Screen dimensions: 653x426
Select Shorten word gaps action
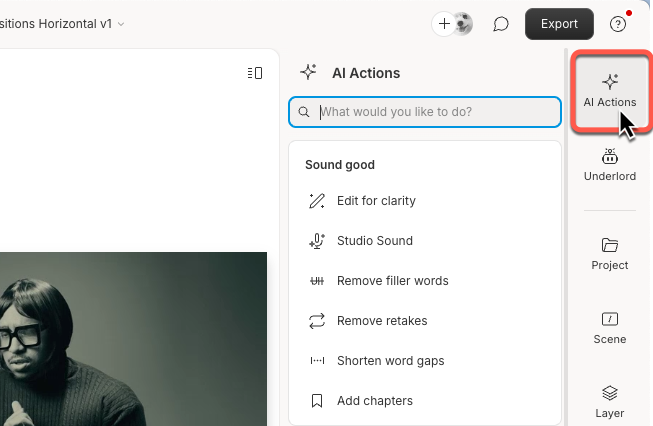point(425,361)
